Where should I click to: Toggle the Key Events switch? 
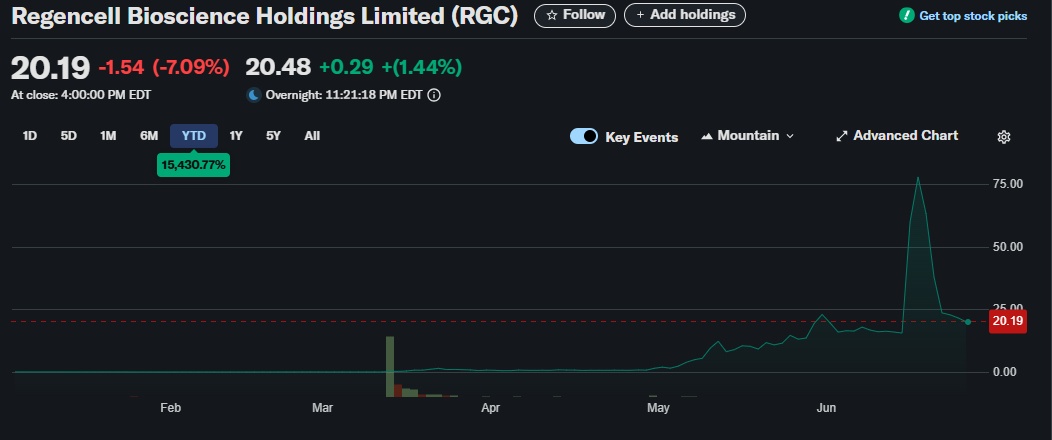click(x=584, y=137)
